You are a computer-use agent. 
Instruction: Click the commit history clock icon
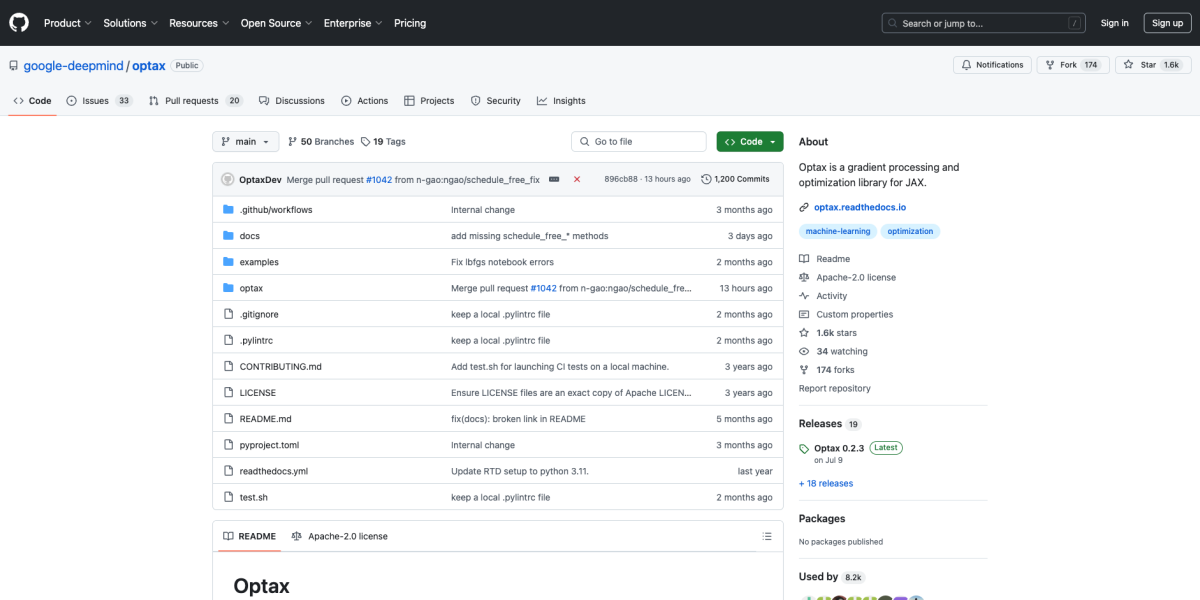click(x=706, y=179)
